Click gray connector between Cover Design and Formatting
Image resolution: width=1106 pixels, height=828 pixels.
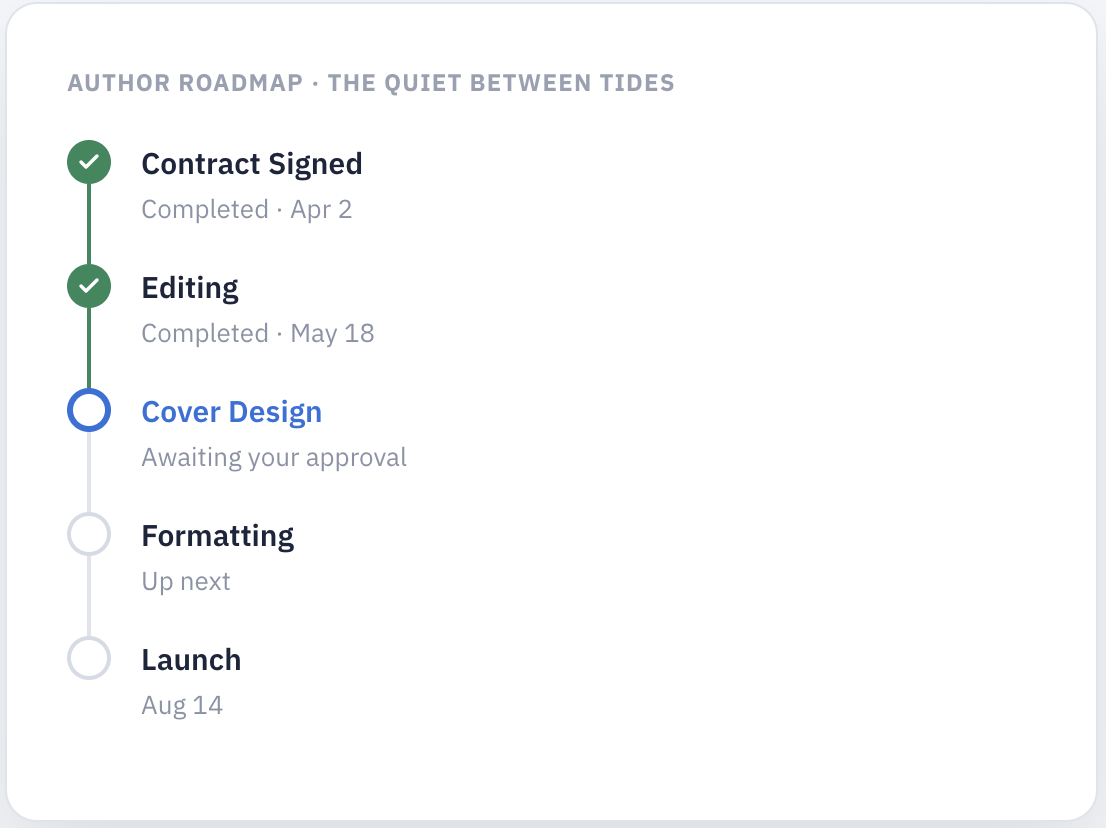click(89, 473)
